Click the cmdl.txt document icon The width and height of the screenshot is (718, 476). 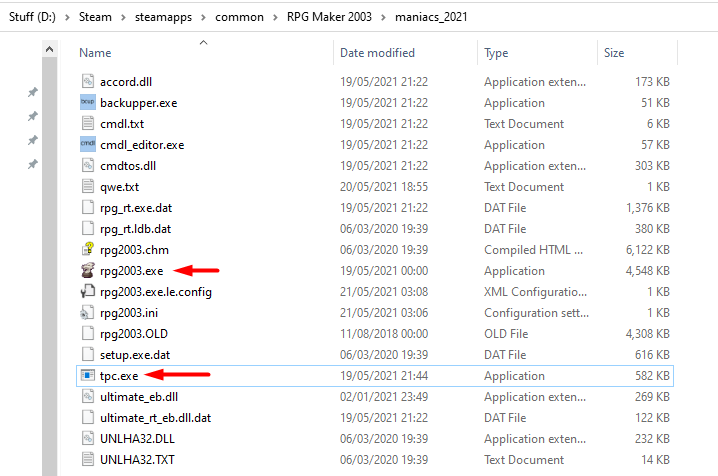[87, 124]
